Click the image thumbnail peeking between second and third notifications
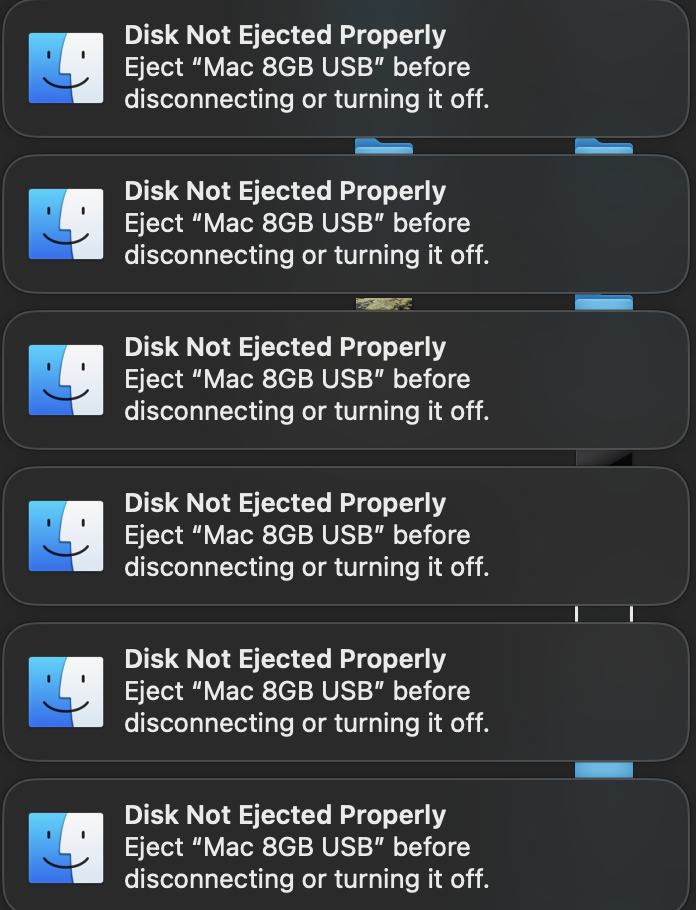Viewport: 696px width, 910px height. [x=384, y=303]
